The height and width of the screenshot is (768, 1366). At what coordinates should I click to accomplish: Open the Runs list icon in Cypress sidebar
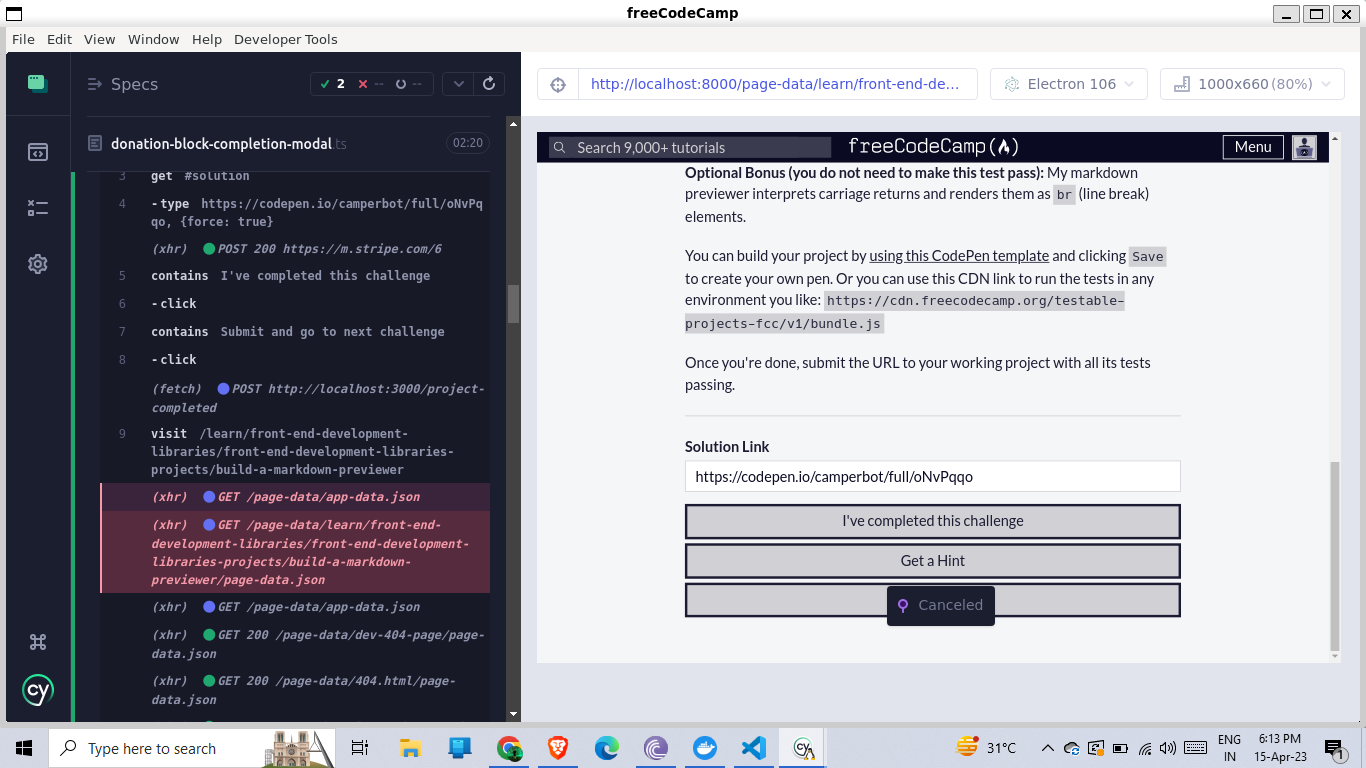37,208
